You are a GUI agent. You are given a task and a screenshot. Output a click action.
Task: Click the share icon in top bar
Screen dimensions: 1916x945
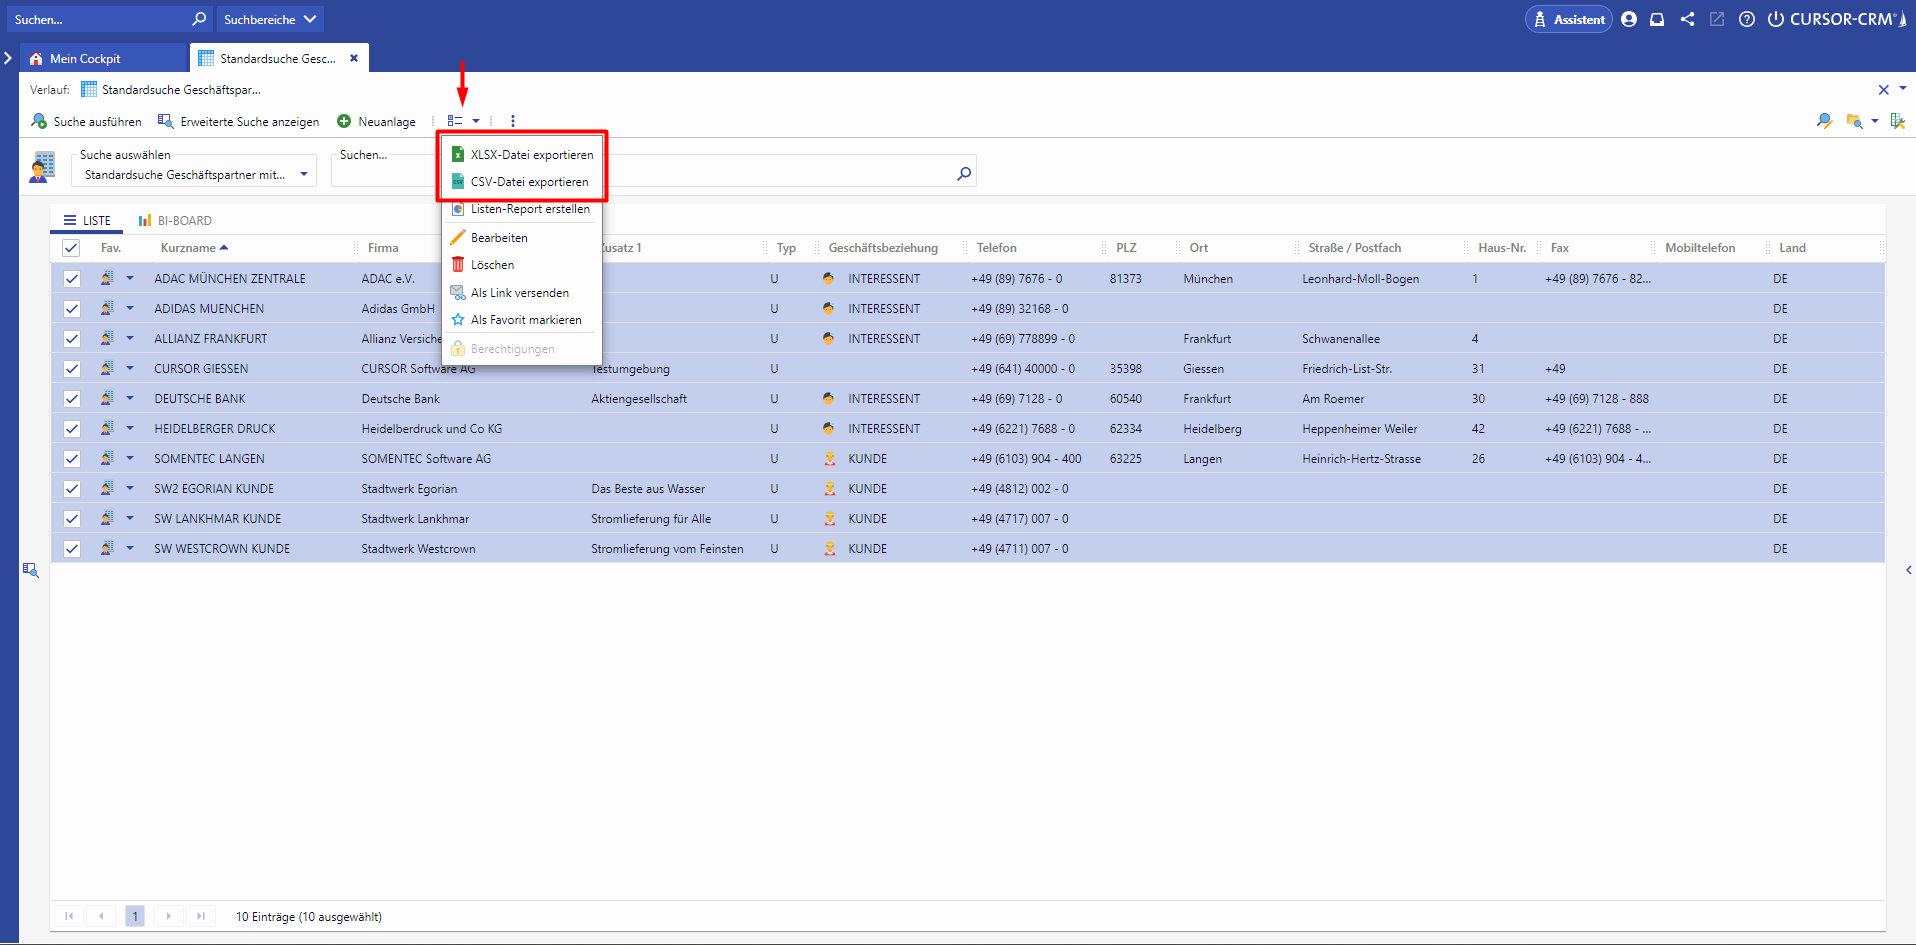[x=1687, y=19]
